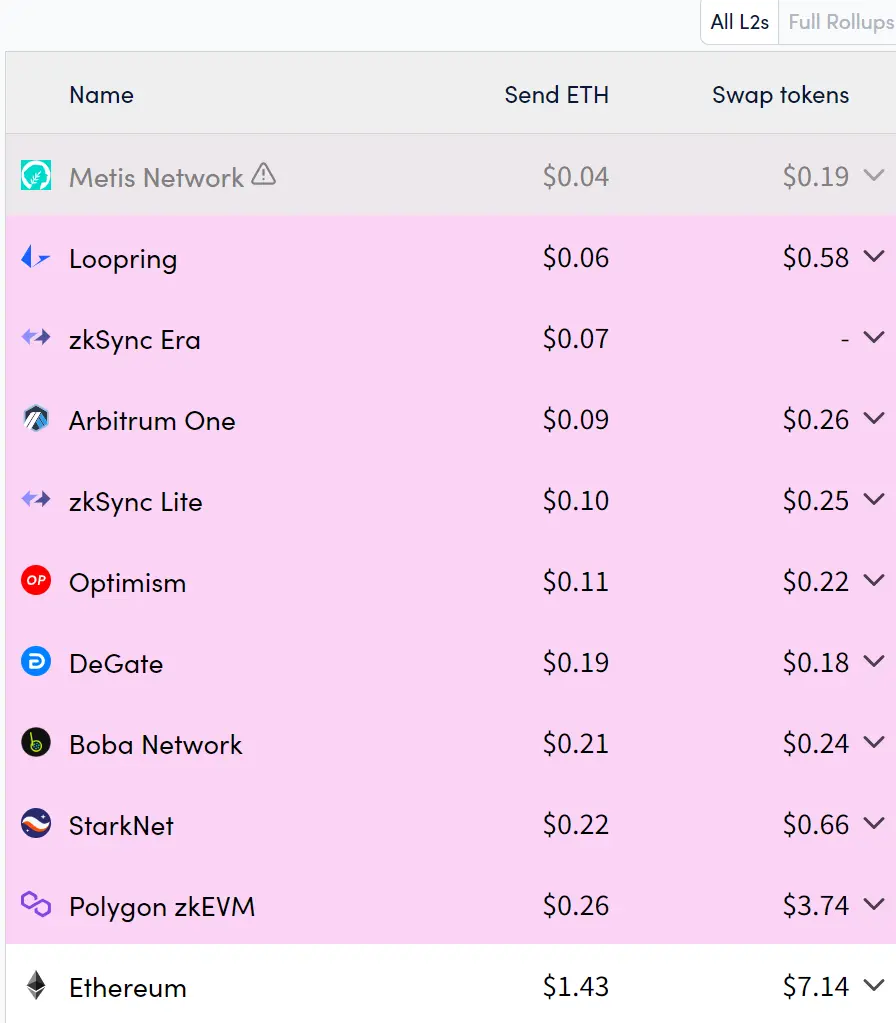Viewport: 896px width, 1023px height.
Task: Switch to the All L2s filter
Action: [x=739, y=22]
